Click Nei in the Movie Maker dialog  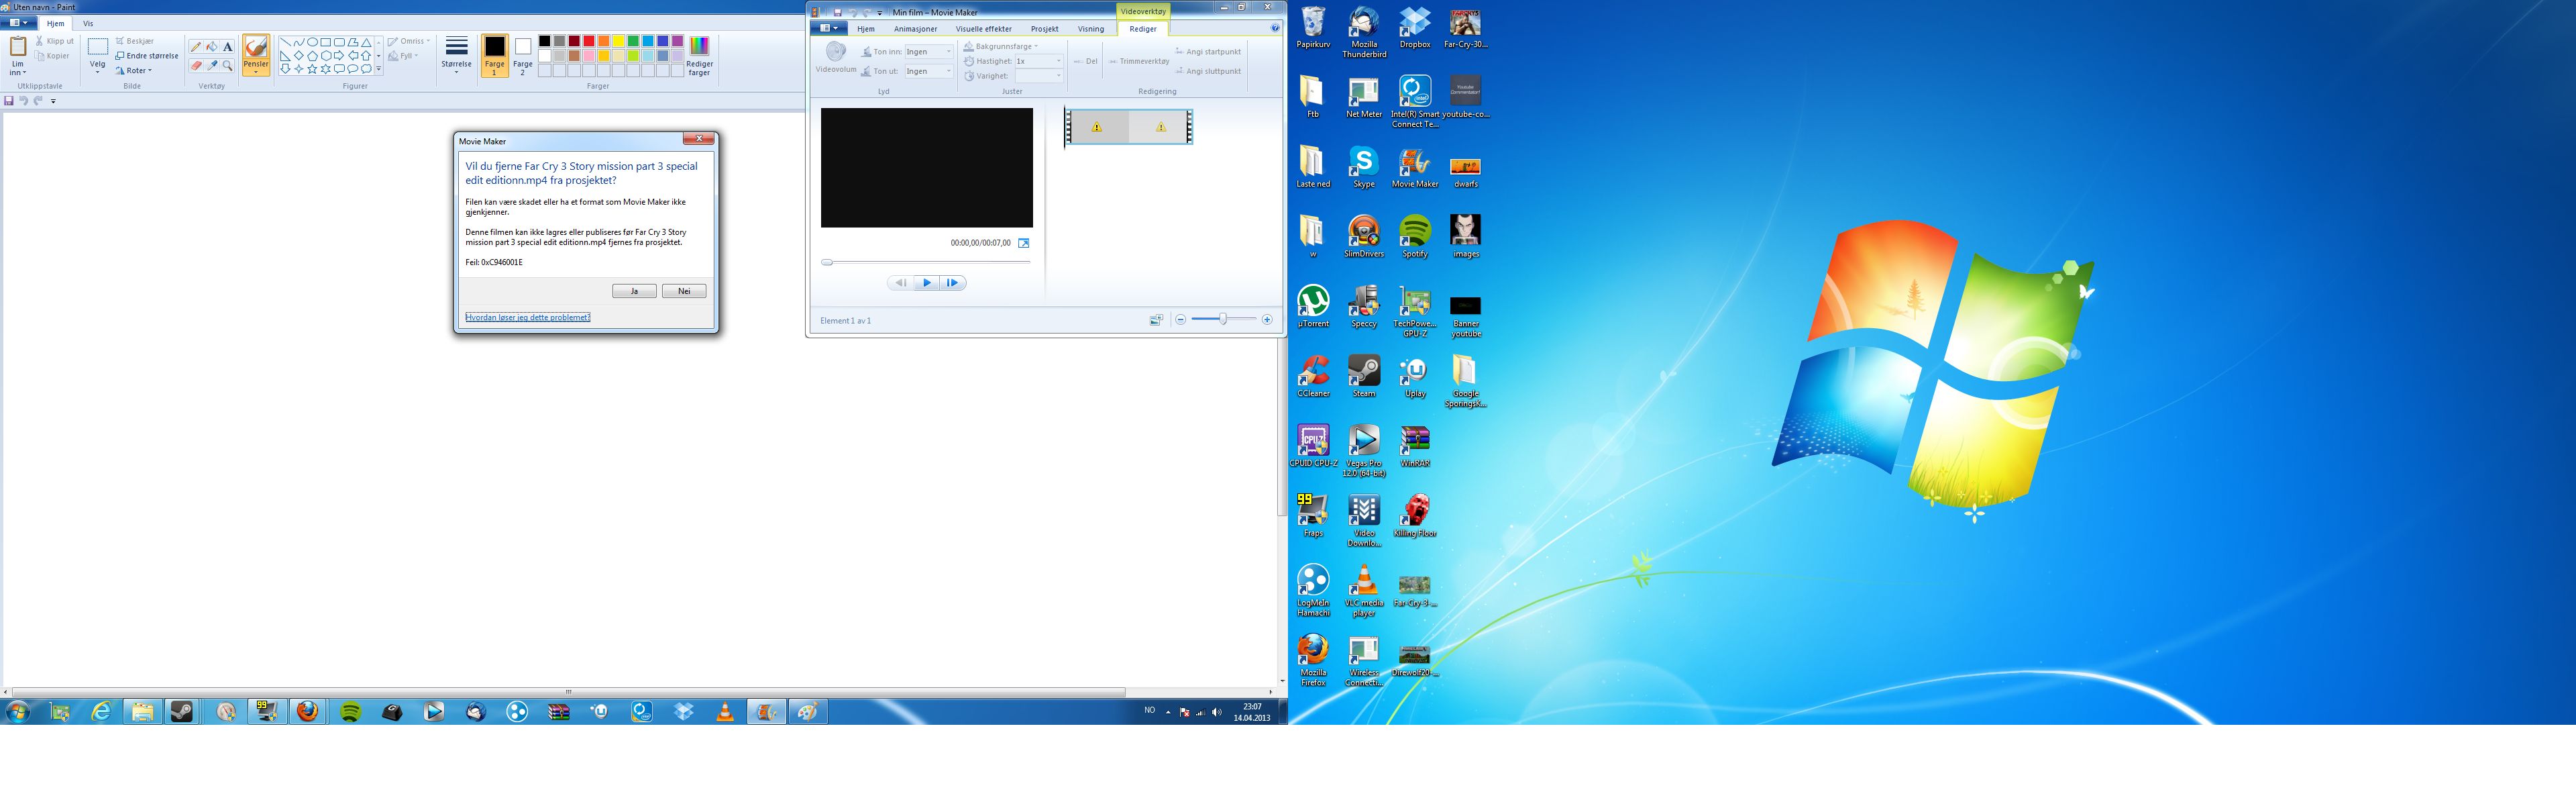[684, 291]
